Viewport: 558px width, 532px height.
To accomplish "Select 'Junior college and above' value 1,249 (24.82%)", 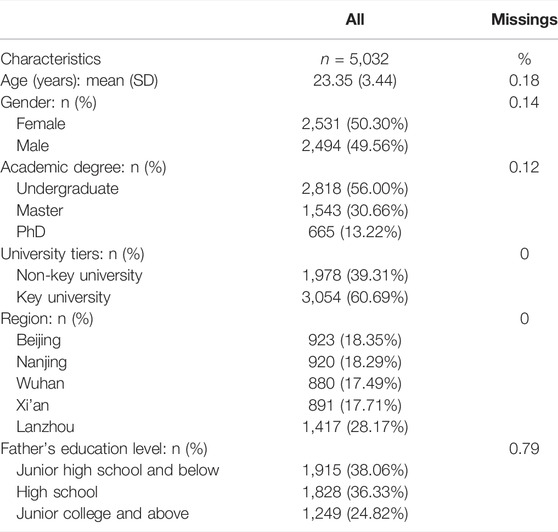I will (x=355, y=514).
